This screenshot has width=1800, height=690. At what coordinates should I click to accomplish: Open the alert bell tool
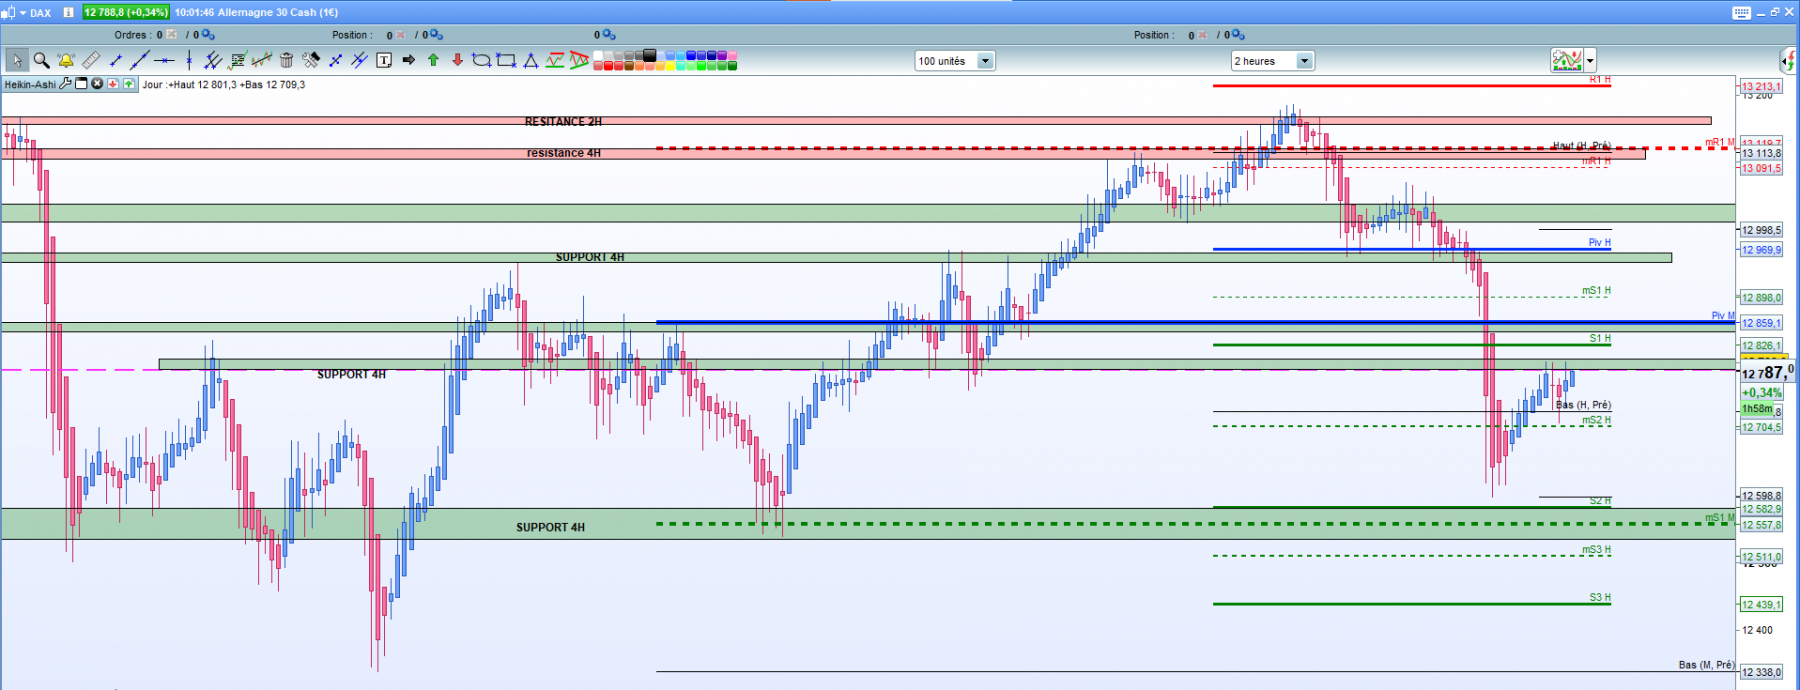[66, 60]
